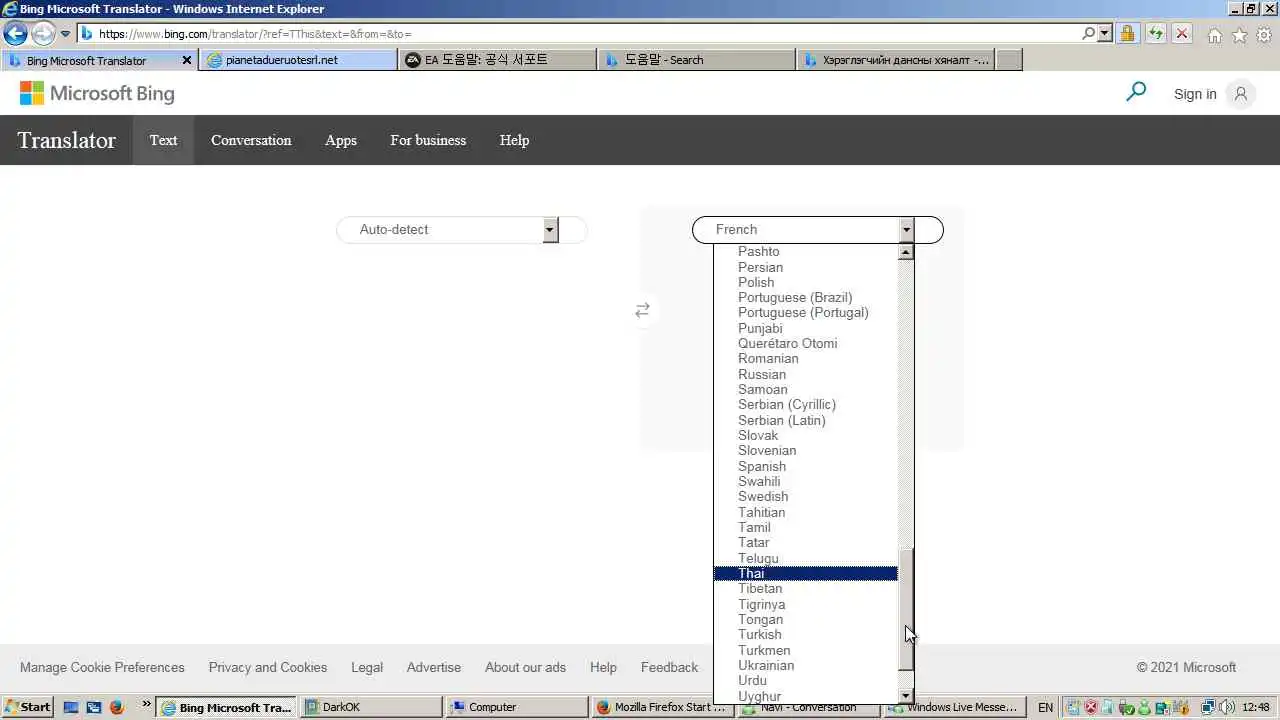The height and width of the screenshot is (720, 1280).
Task: Open the Auto-detect source language dropdown
Action: click(460, 230)
